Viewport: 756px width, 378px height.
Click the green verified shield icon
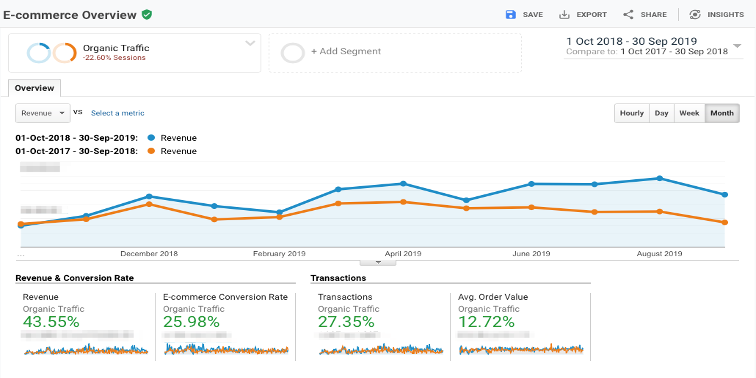[147, 15]
